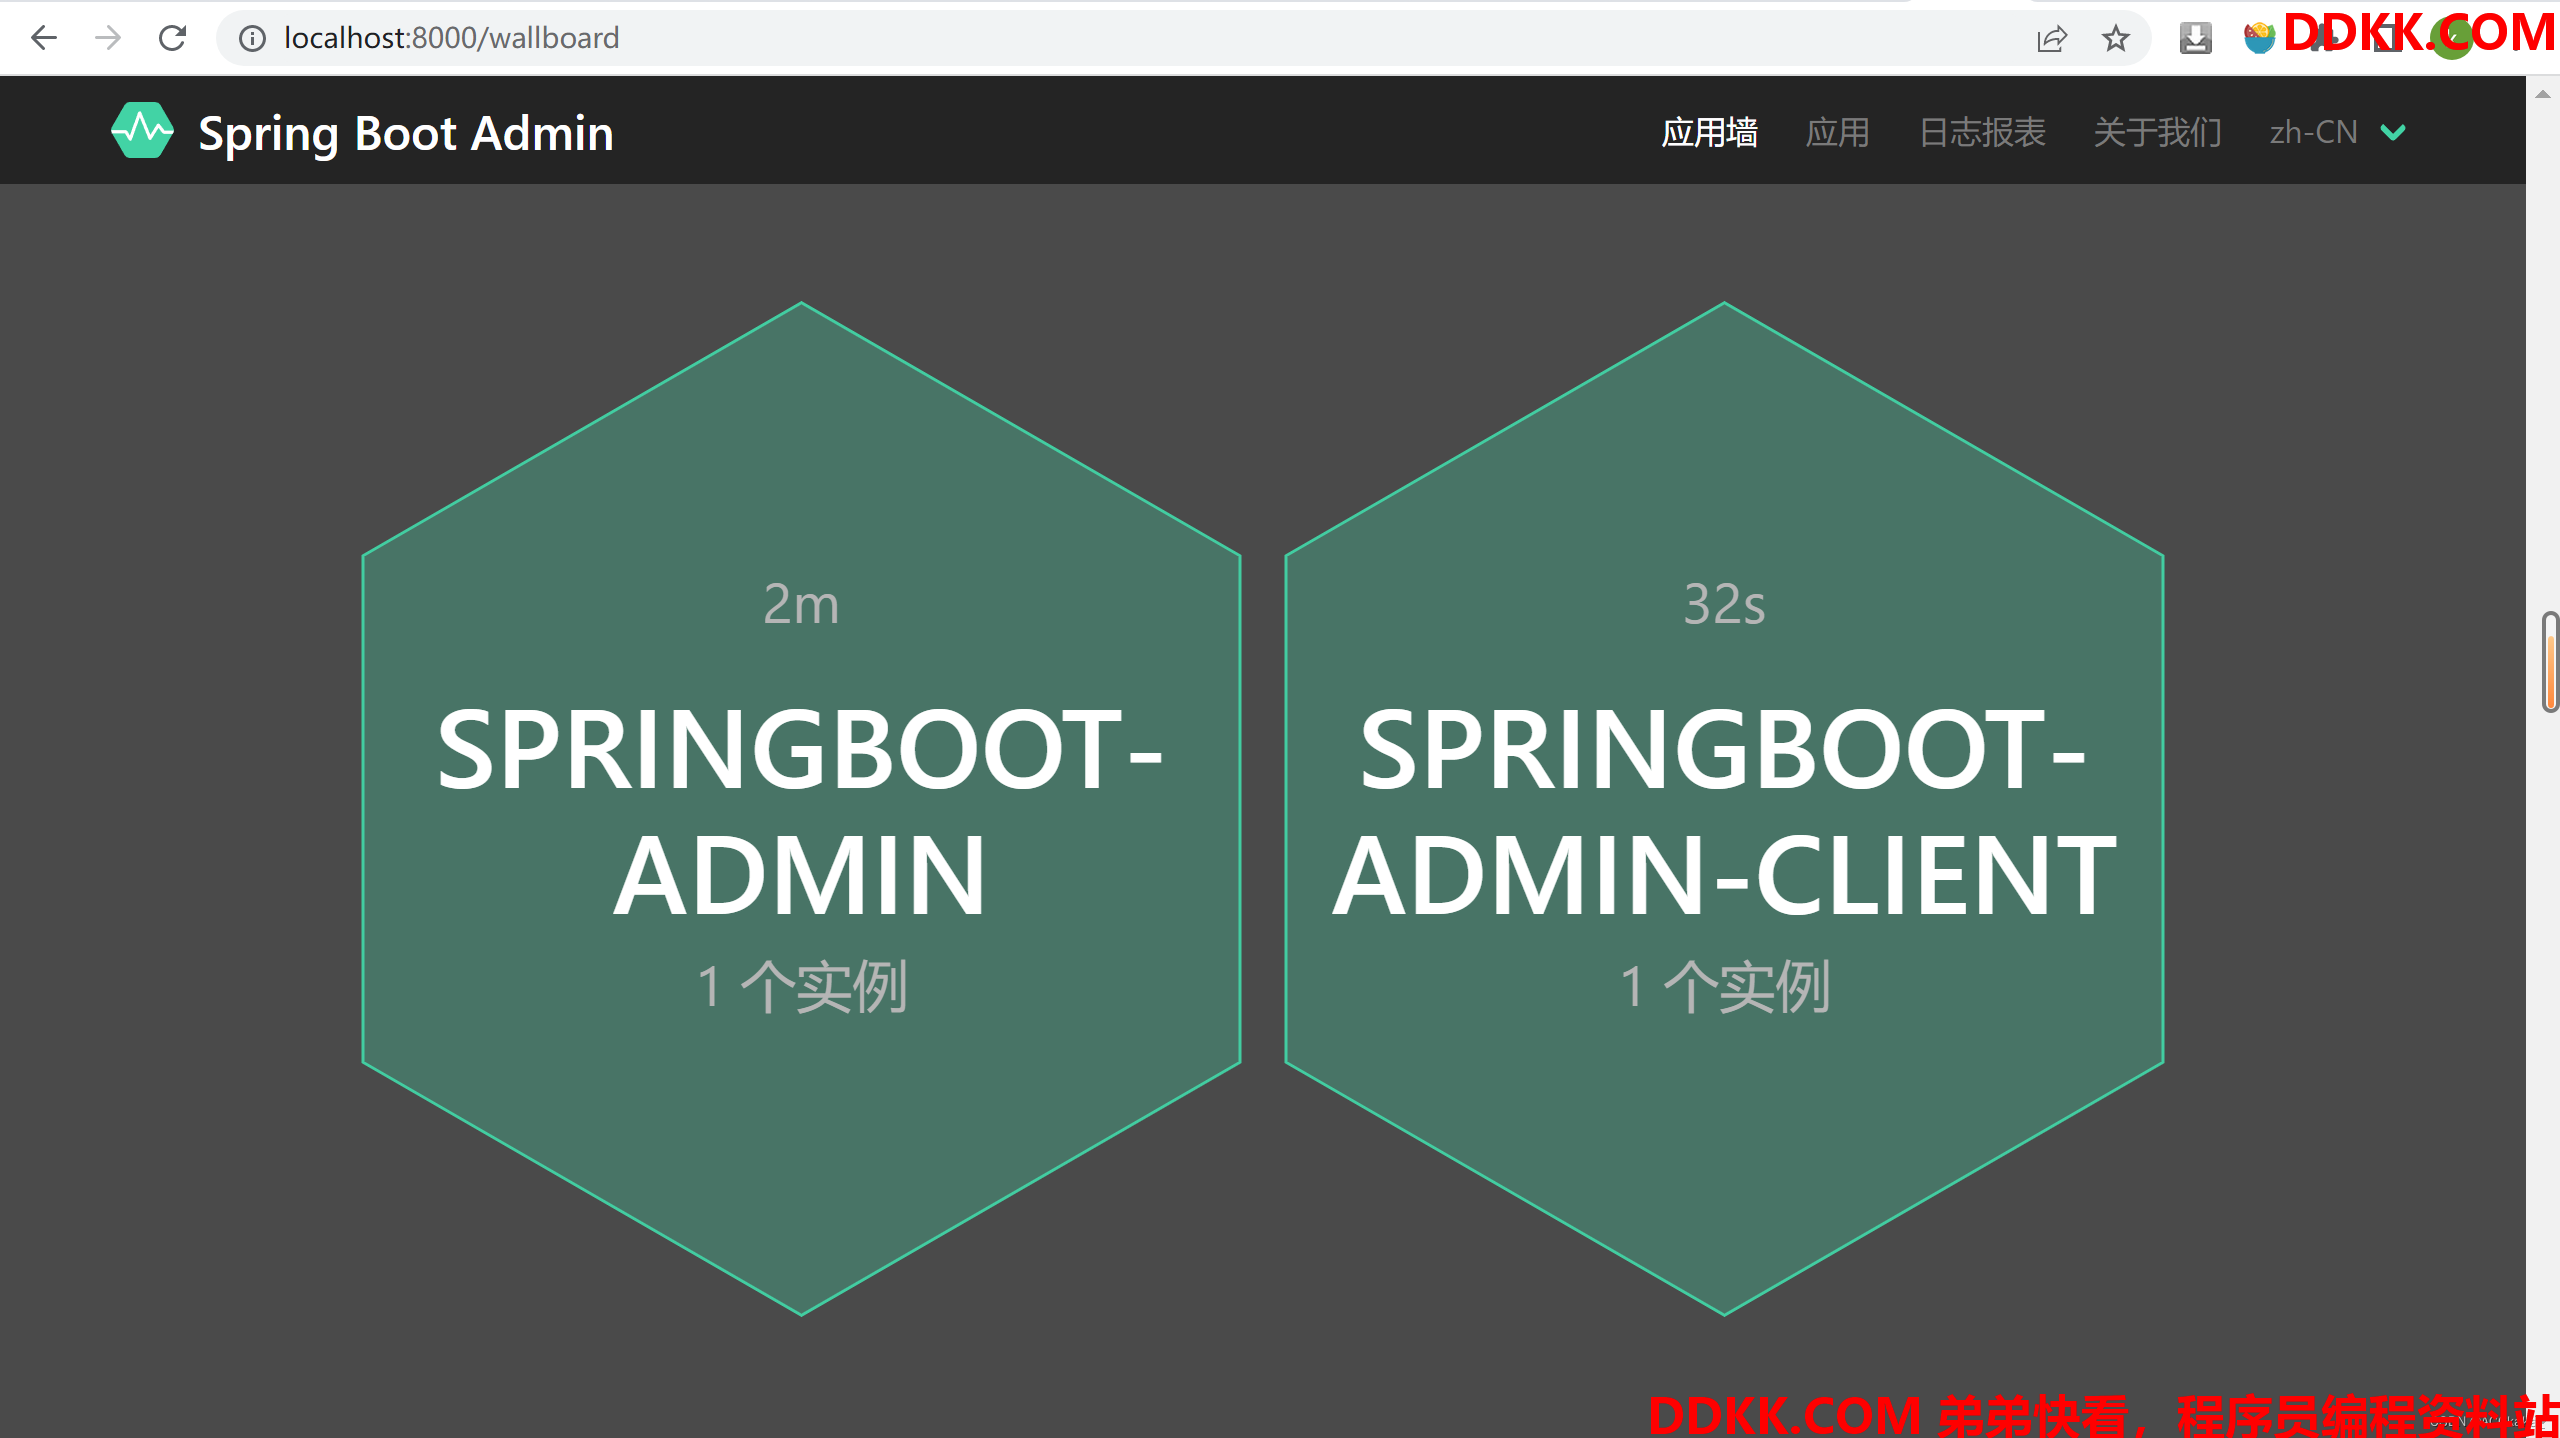
Task: Open the 日志报表 journal tab
Action: (1982, 132)
